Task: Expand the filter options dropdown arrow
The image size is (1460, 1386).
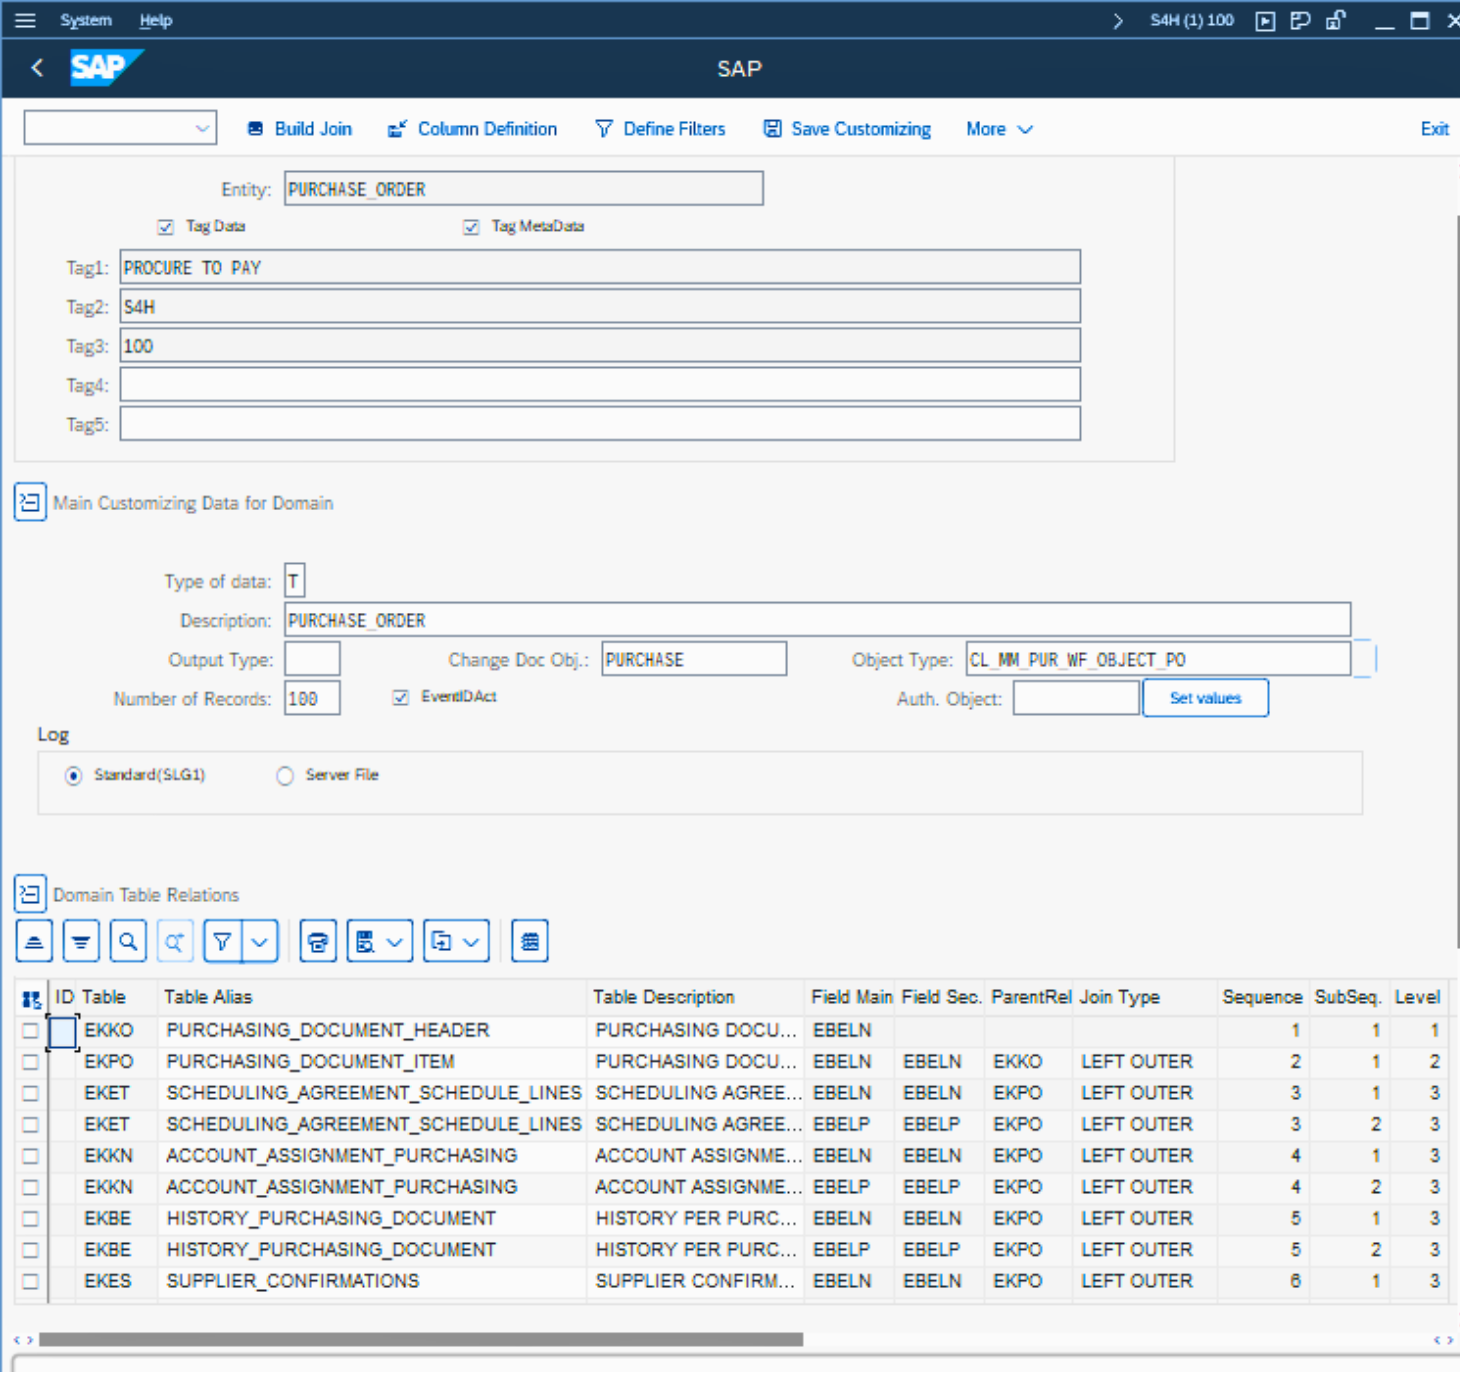Action: (x=260, y=942)
